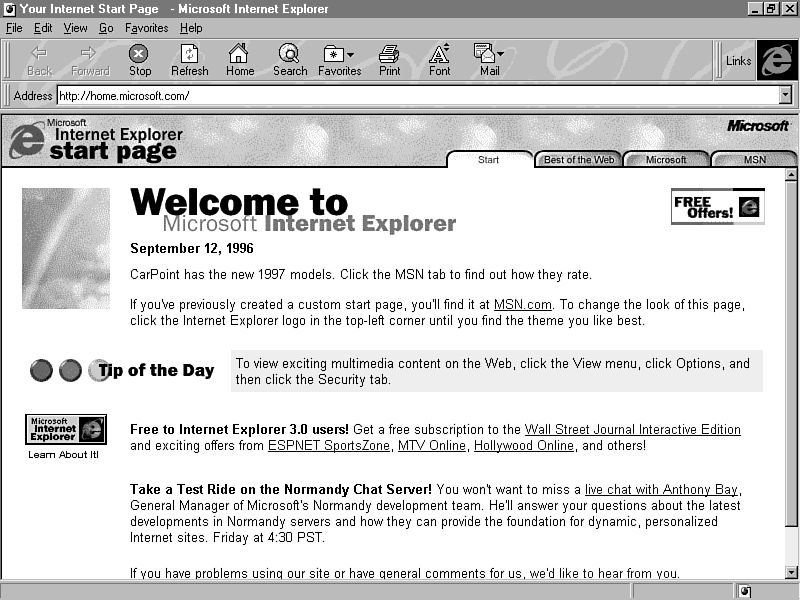Stop loading with the Stop button
The width and height of the screenshot is (800, 600).
point(139,60)
